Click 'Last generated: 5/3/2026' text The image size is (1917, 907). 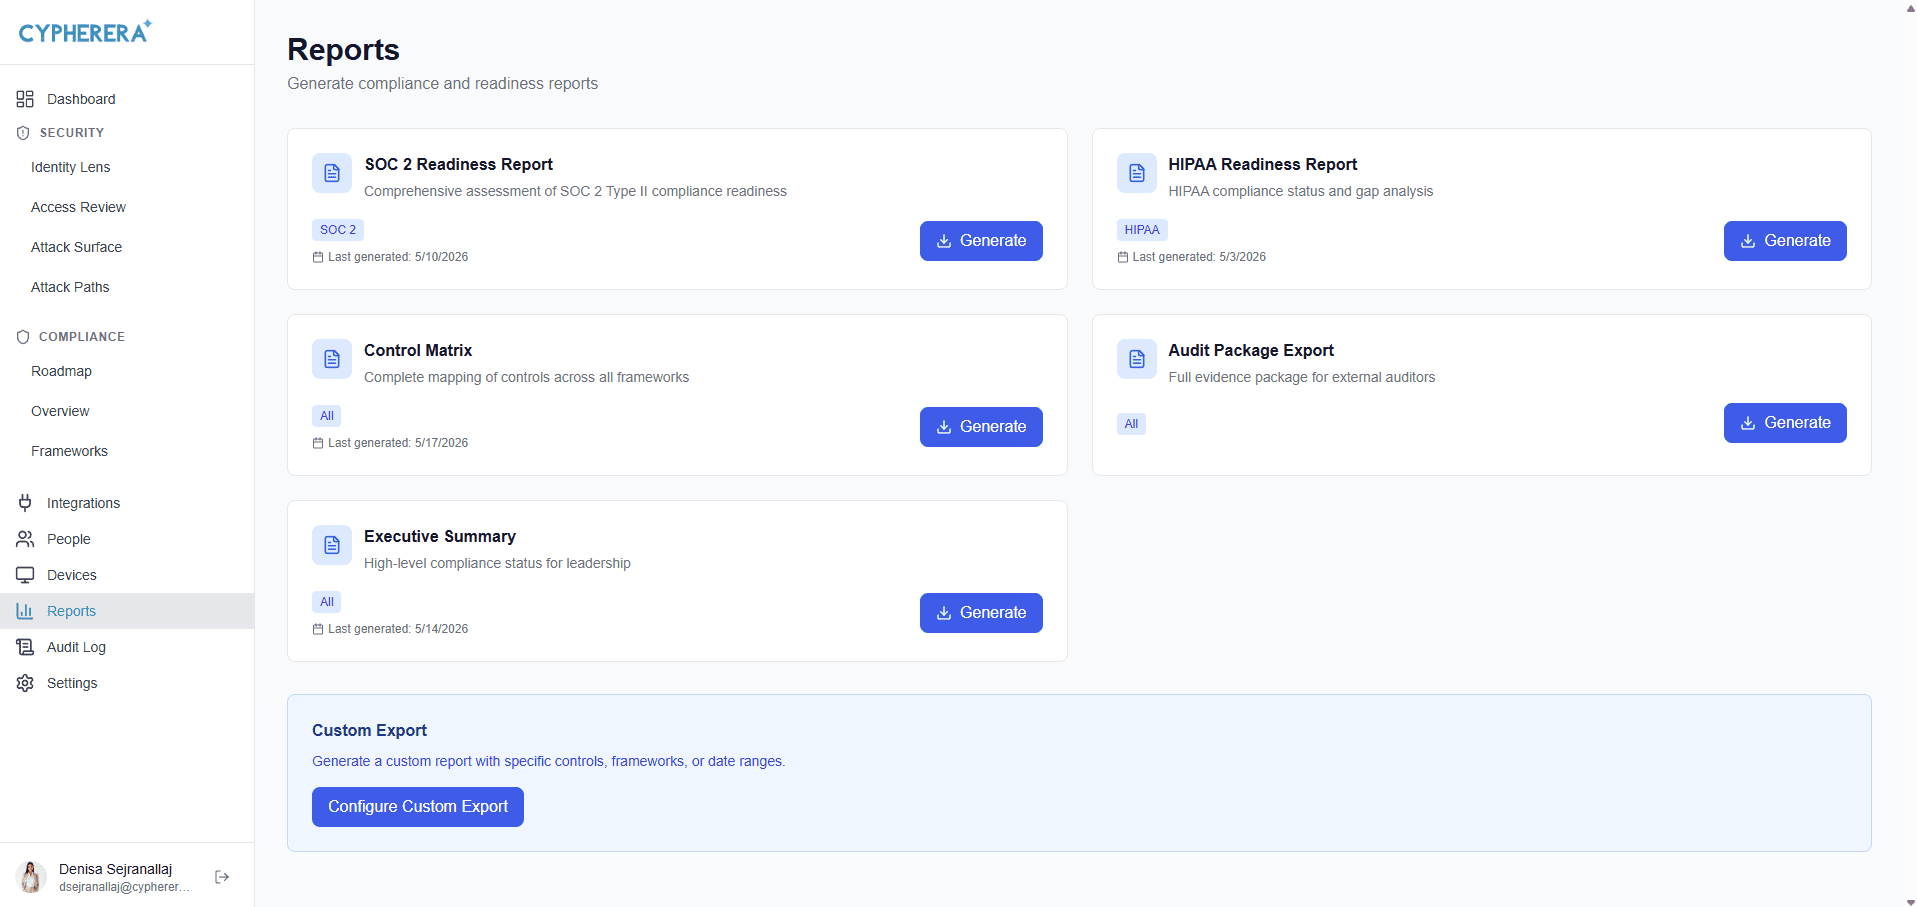coord(1199,257)
